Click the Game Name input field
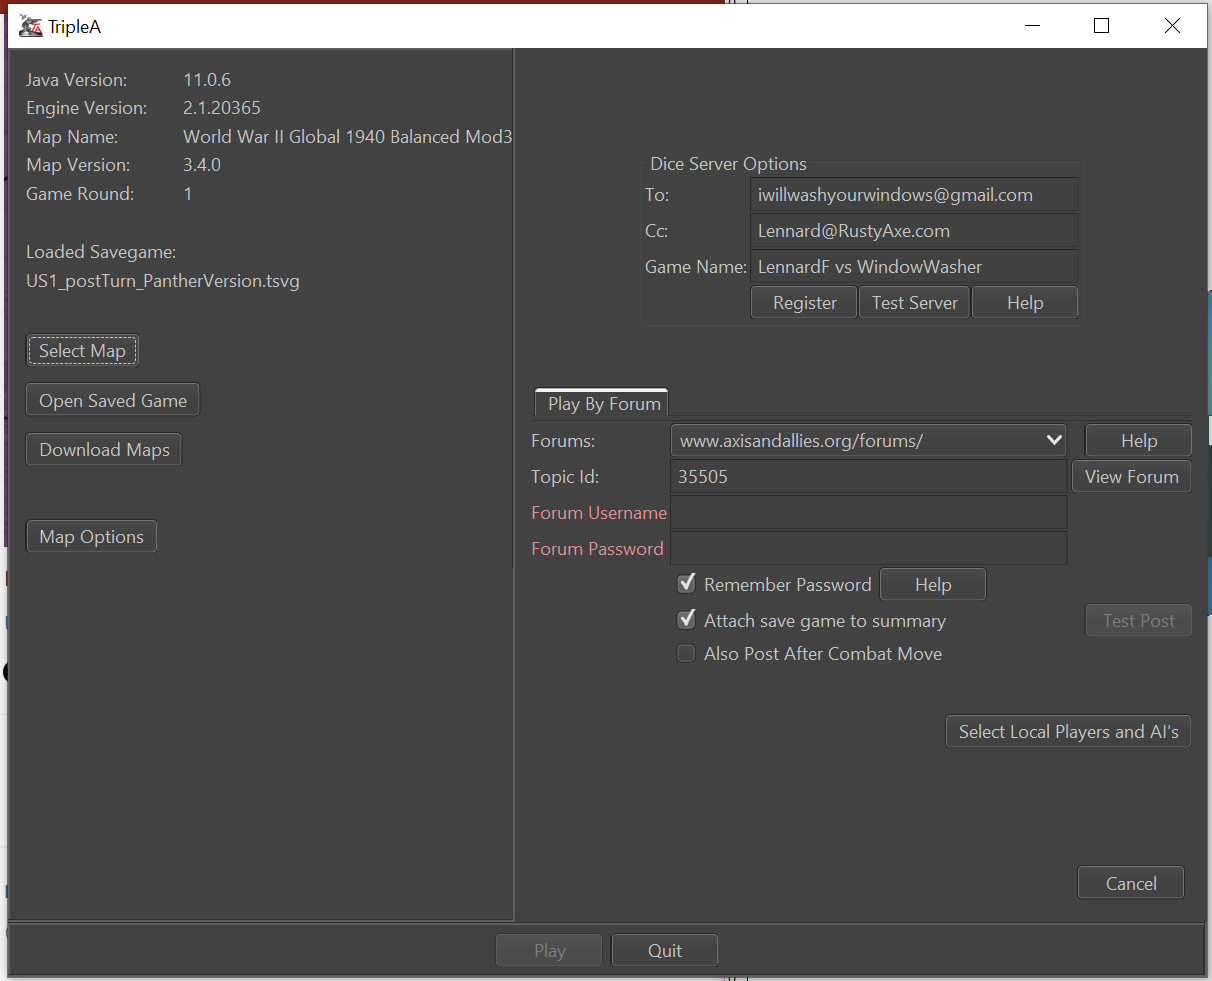1212x981 pixels. [914, 267]
